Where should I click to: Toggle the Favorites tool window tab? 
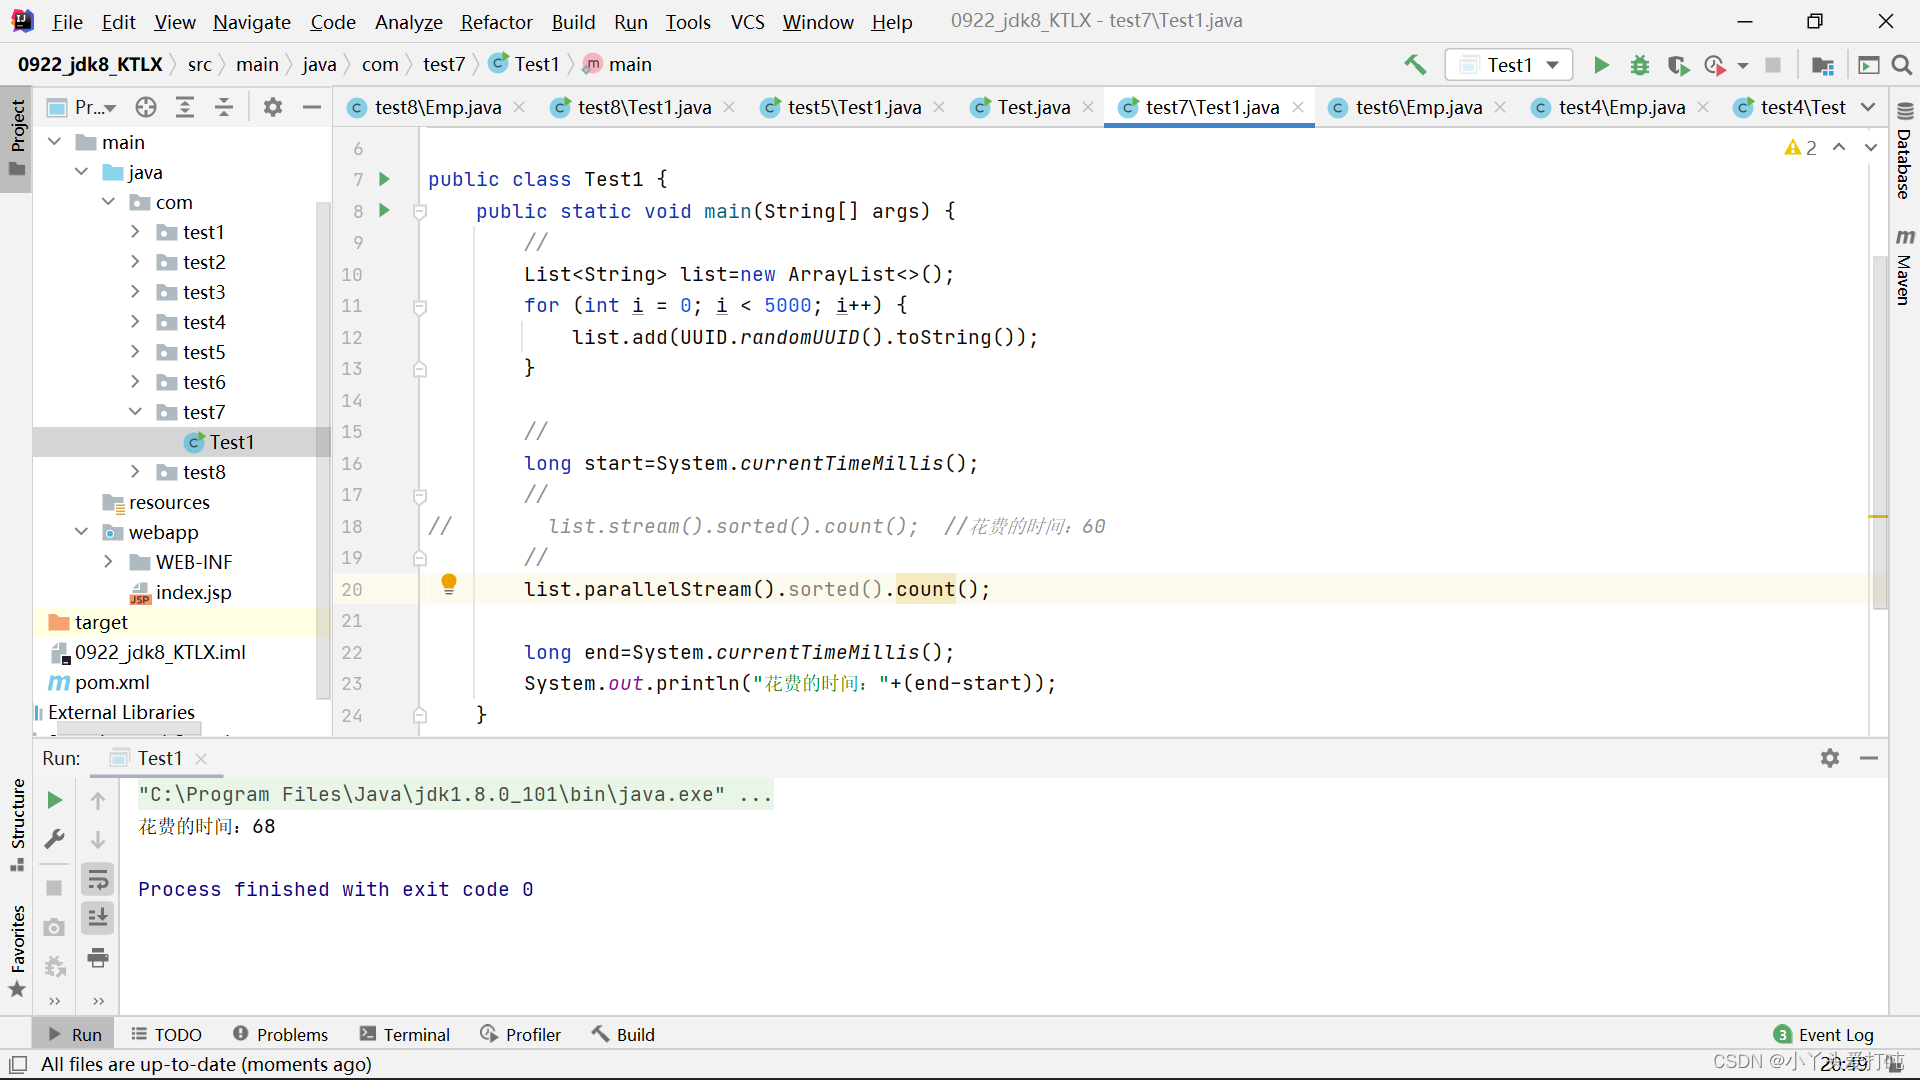click(x=17, y=950)
